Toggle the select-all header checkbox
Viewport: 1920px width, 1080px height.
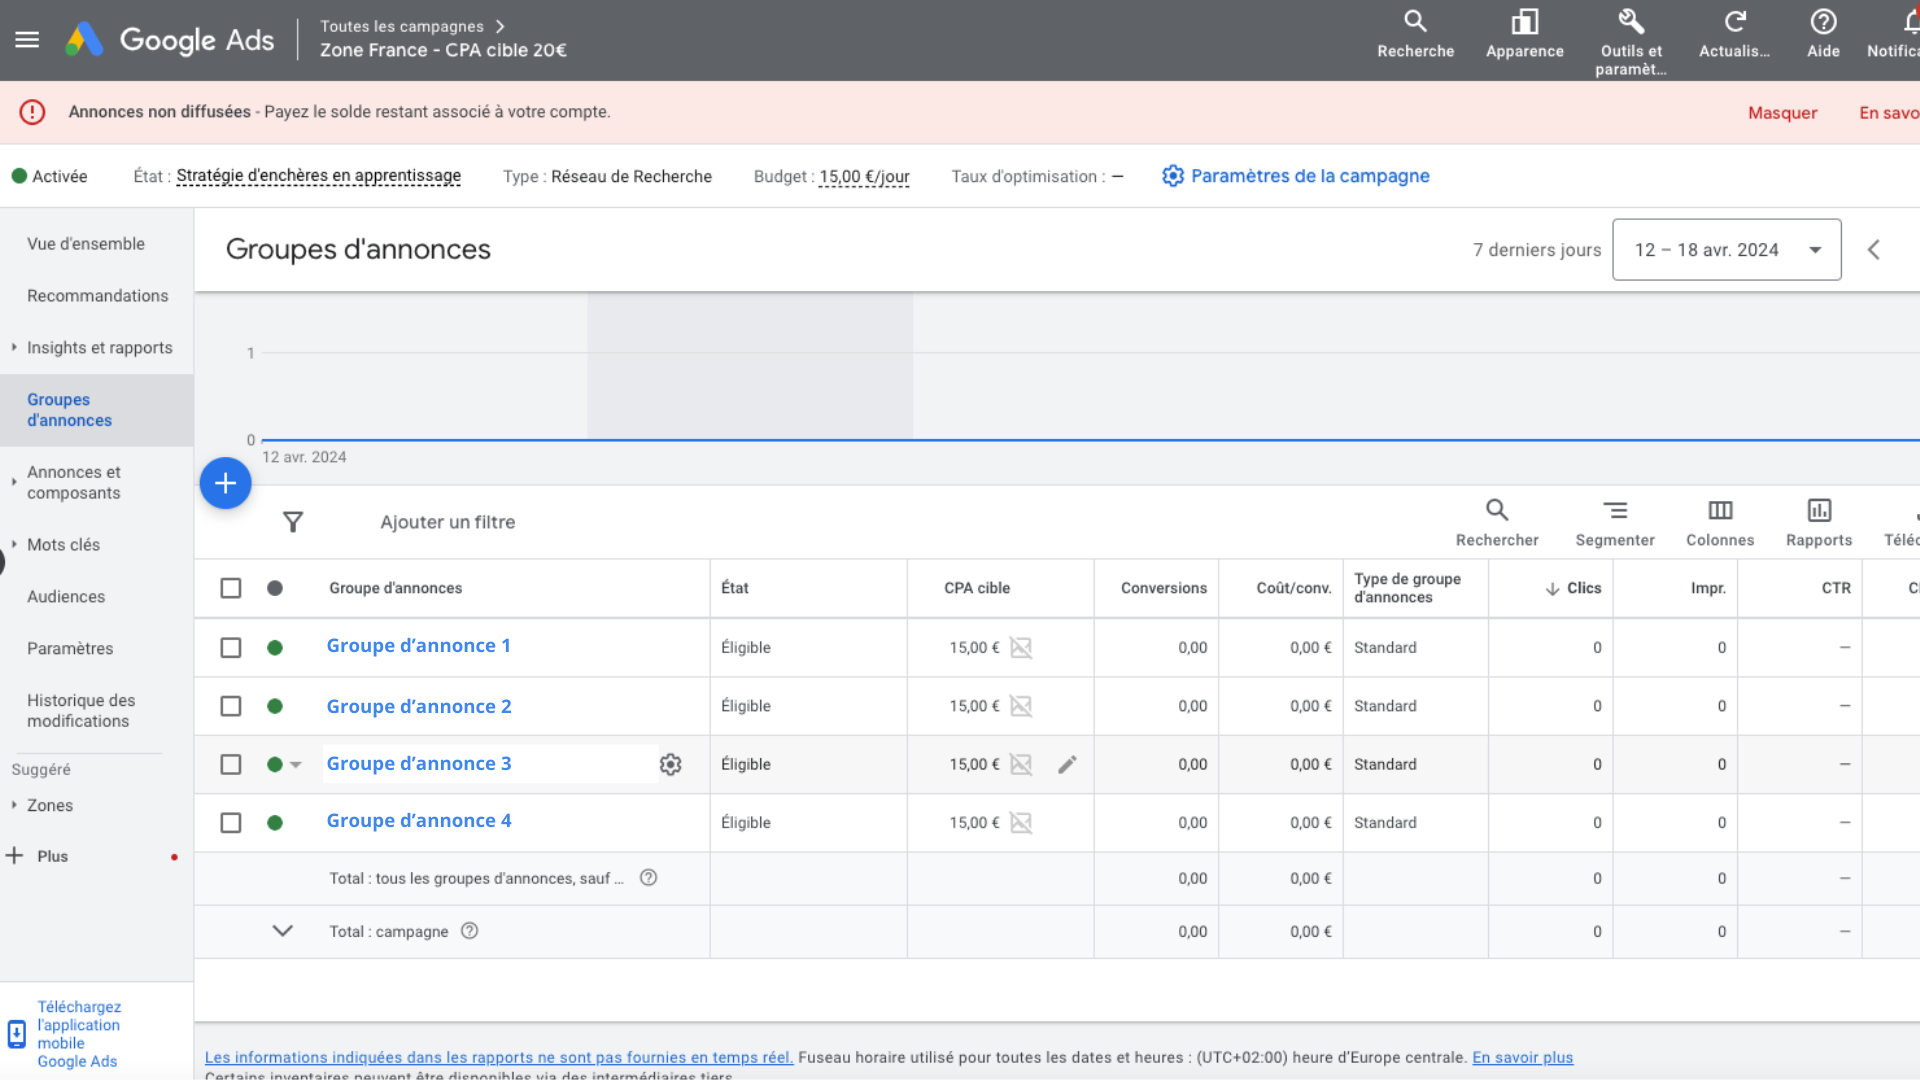(x=231, y=588)
